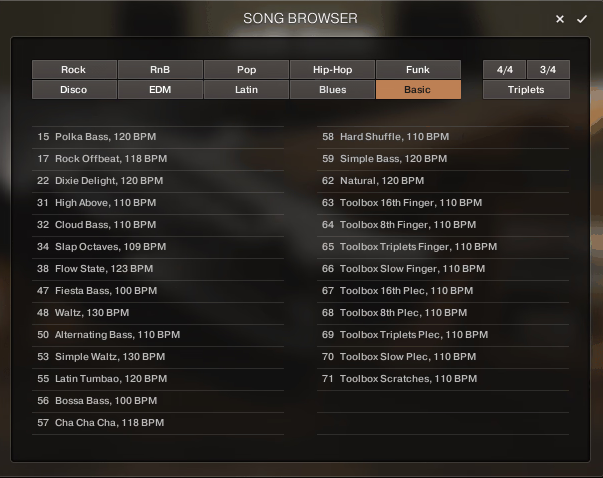The width and height of the screenshot is (603, 478).
Task: Toggle the EDM genre filter
Action: pos(160,90)
